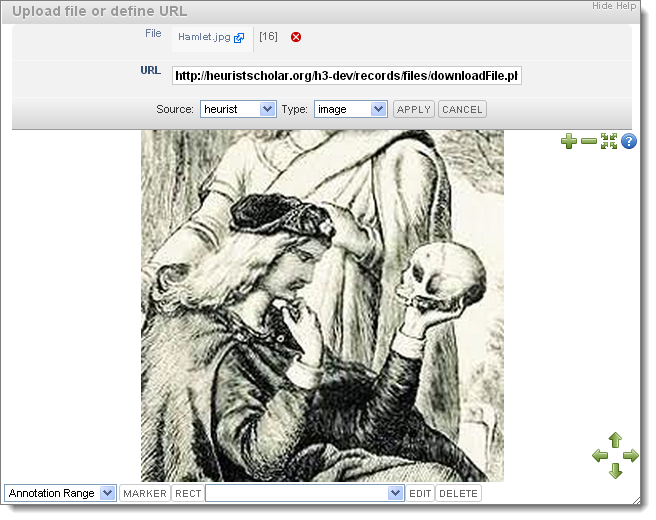This screenshot has width=656, height=520.
Task: Open the blue question mark help icon
Action: point(629,141)
